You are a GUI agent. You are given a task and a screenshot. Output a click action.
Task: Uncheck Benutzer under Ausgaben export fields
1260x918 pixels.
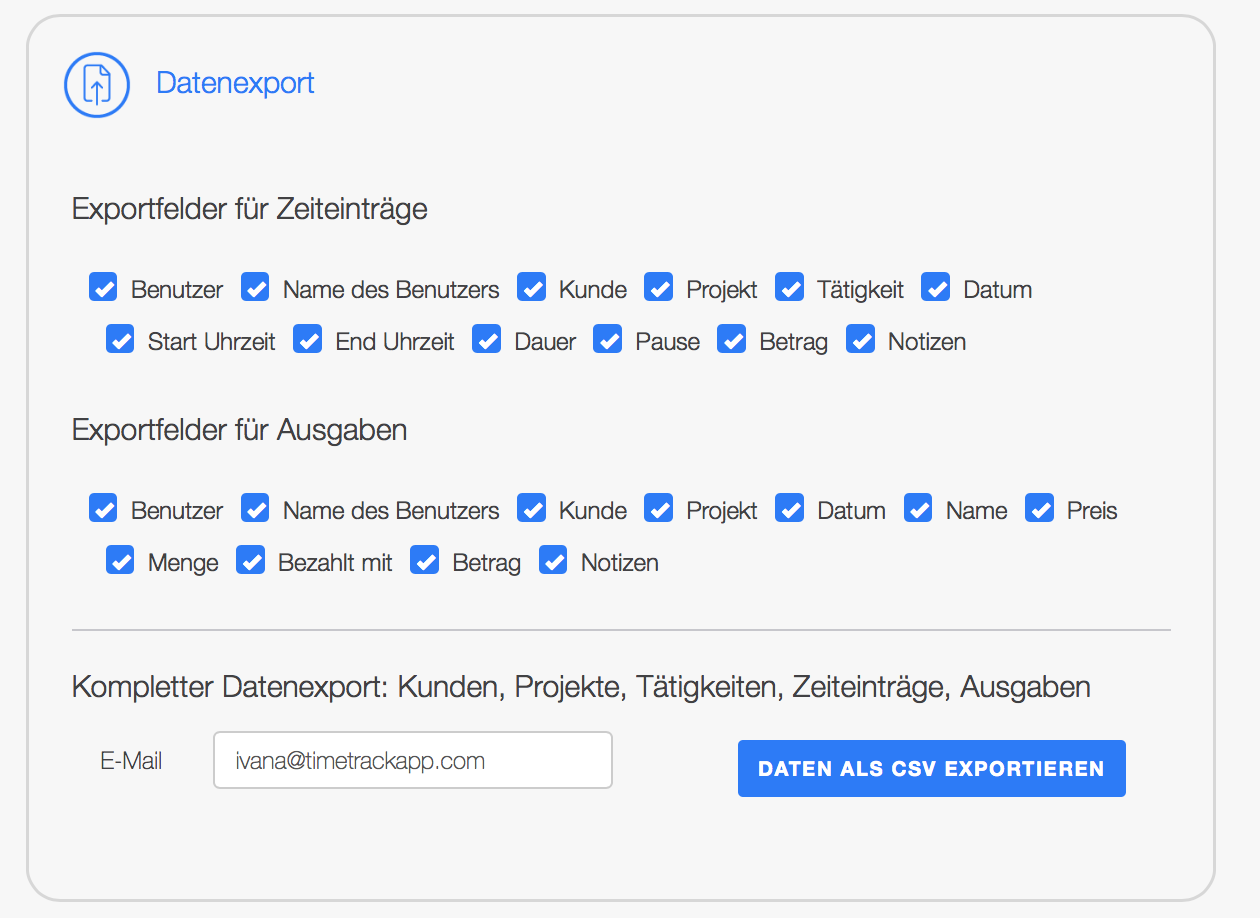104,508
